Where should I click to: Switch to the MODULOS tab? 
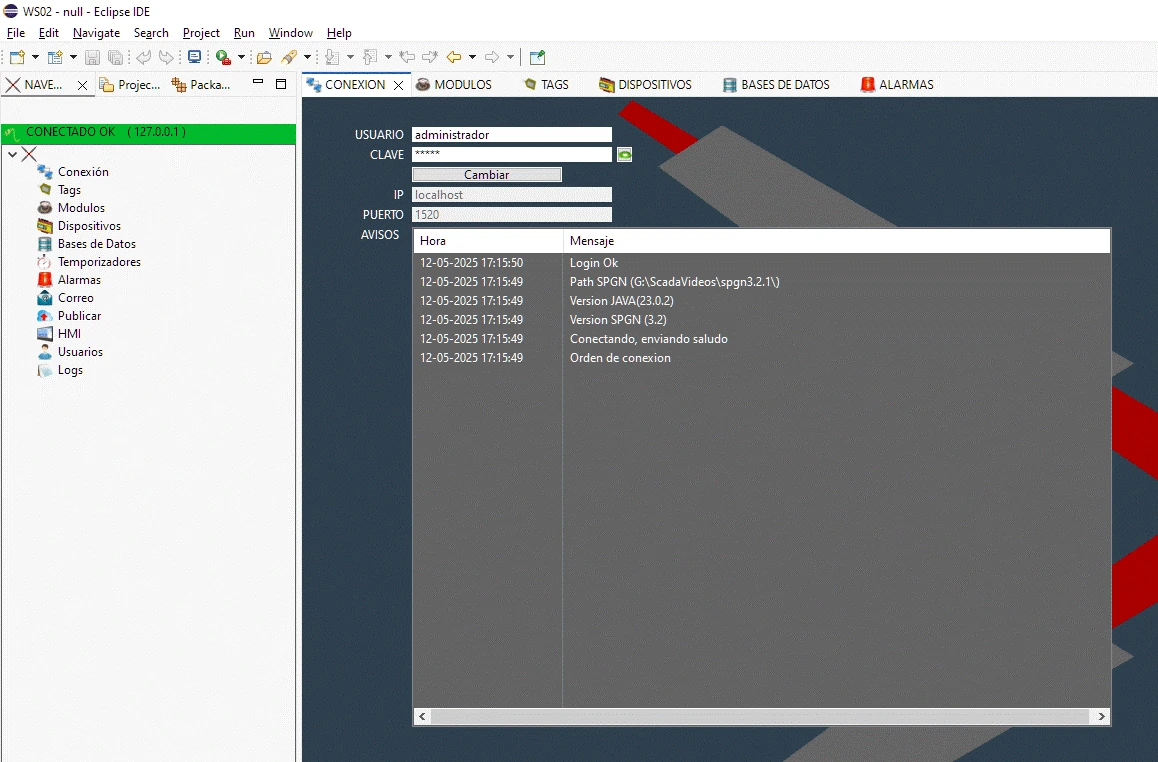(462, 84)
